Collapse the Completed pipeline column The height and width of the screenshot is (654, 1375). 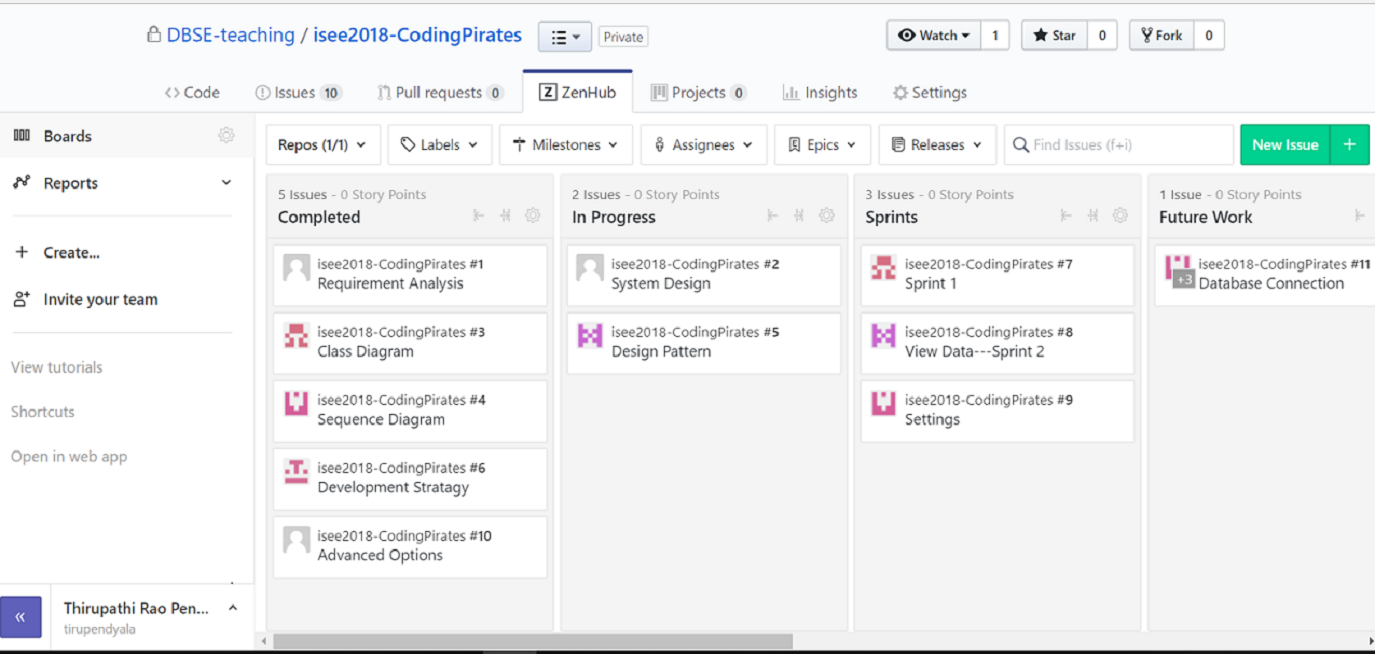pos(478,215)
